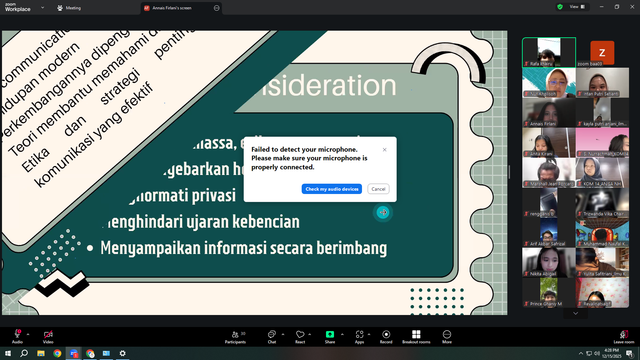Click the Zoom app taskbar icon

[x=74, y=353]
